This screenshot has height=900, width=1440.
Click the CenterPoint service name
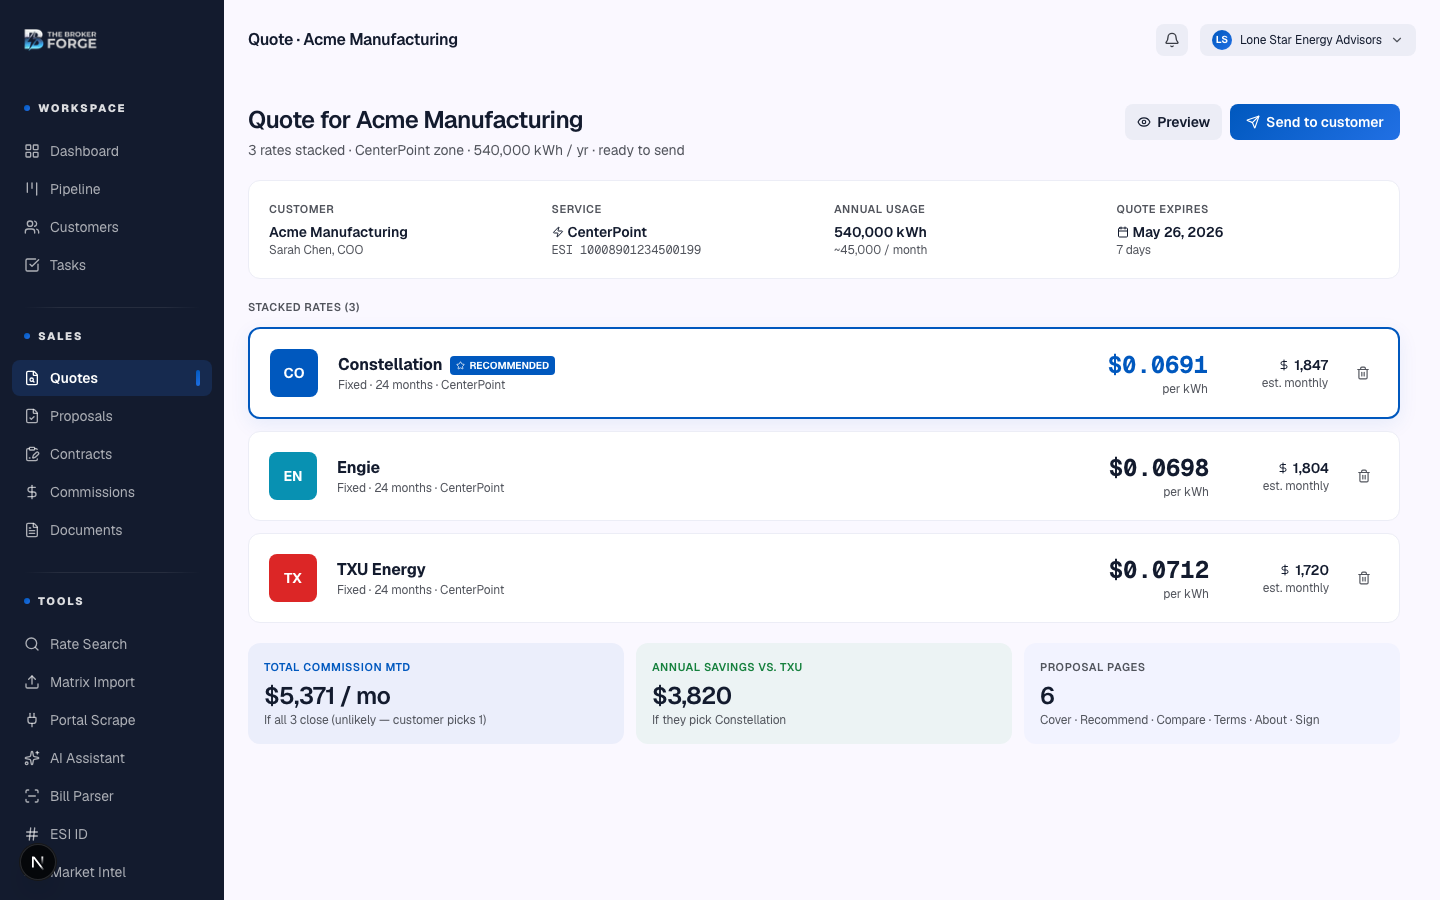[607, 232]
